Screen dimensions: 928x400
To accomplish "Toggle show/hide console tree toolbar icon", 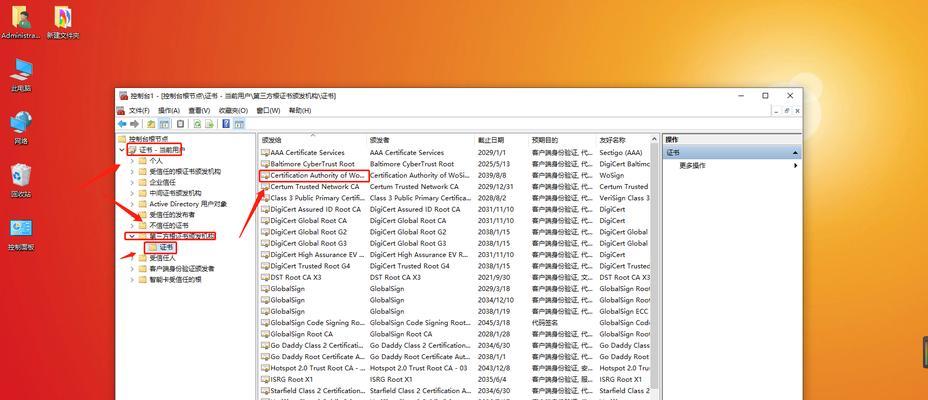I will (x=164, y=124).
